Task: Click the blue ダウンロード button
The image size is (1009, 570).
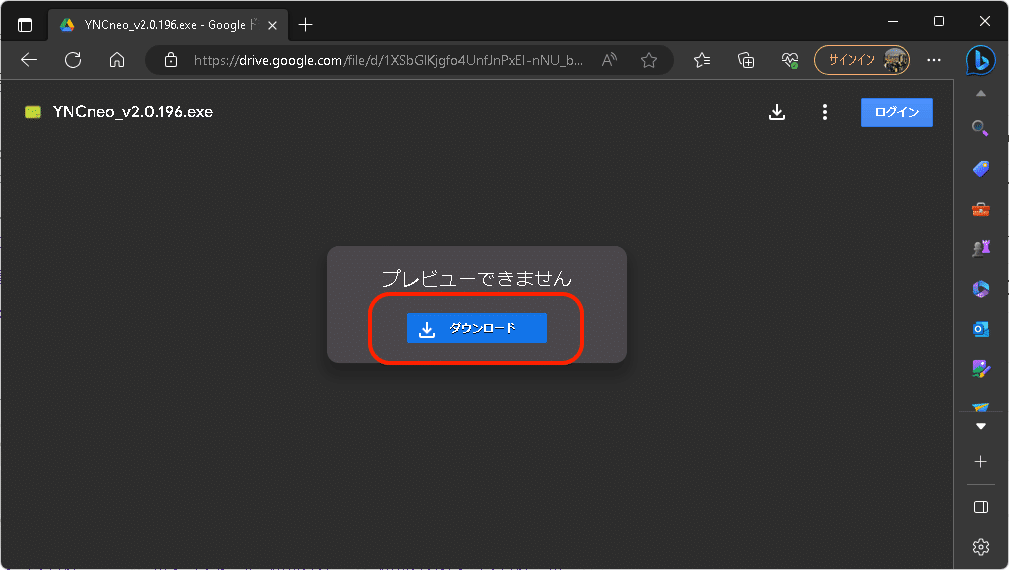Action: pyautogui.click(x=476, y=328)
